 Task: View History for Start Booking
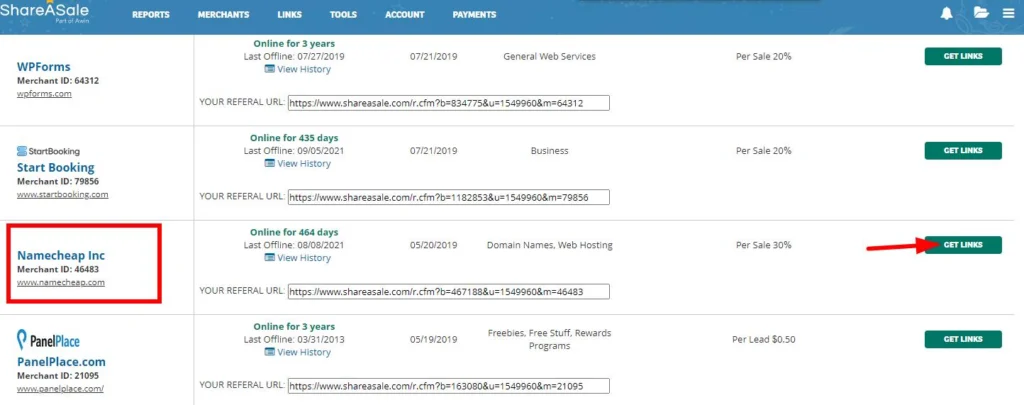(298, 163)
